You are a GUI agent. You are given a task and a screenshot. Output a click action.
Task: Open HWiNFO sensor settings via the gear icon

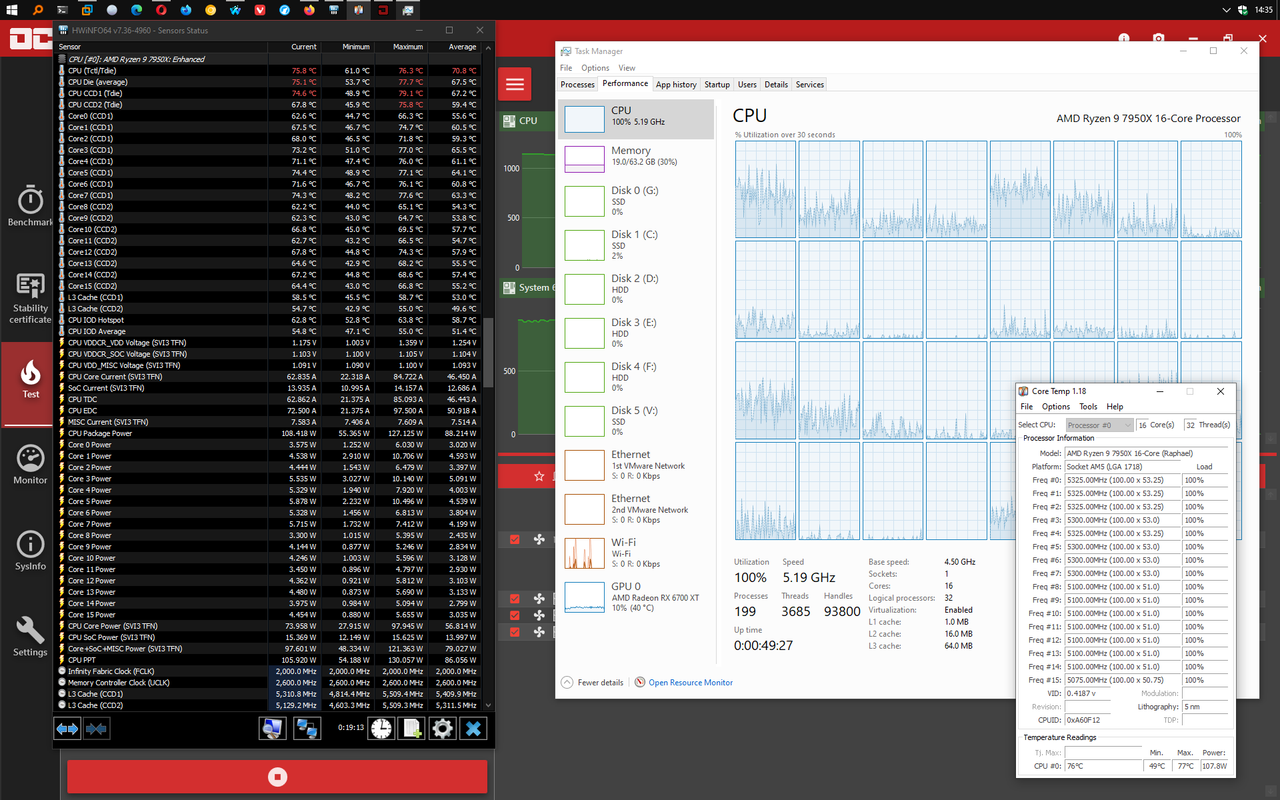pos(442,728)
